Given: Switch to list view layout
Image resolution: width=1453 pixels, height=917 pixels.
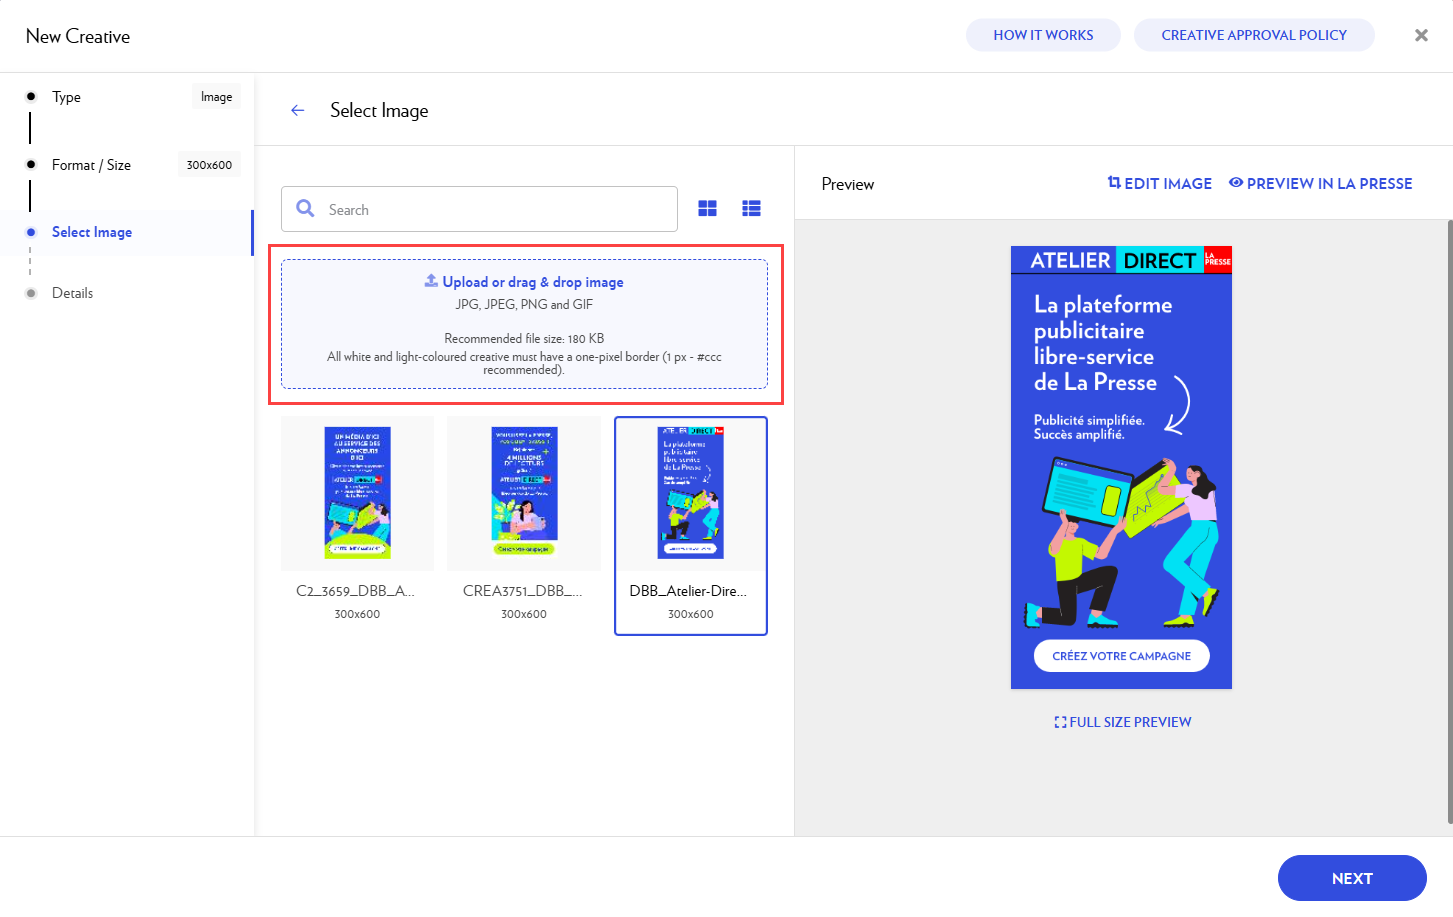Looking at the screenshot, I should tap(751, 208).
